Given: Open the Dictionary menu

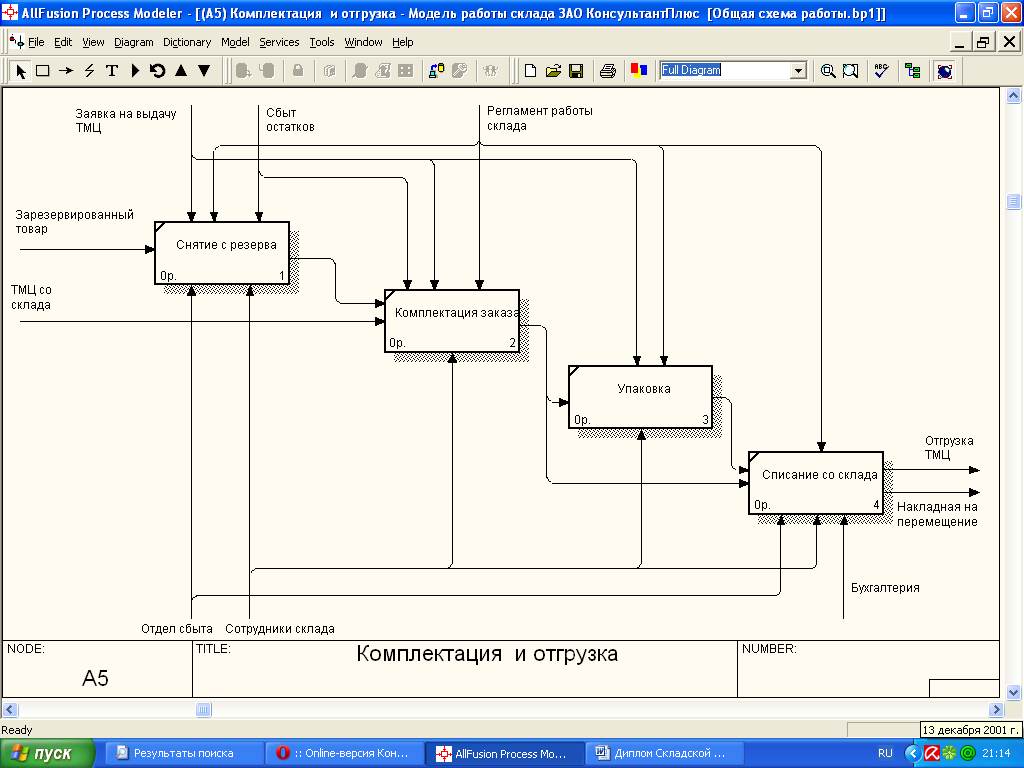Looking at the screenshot, I should click(x=187, y=42).
